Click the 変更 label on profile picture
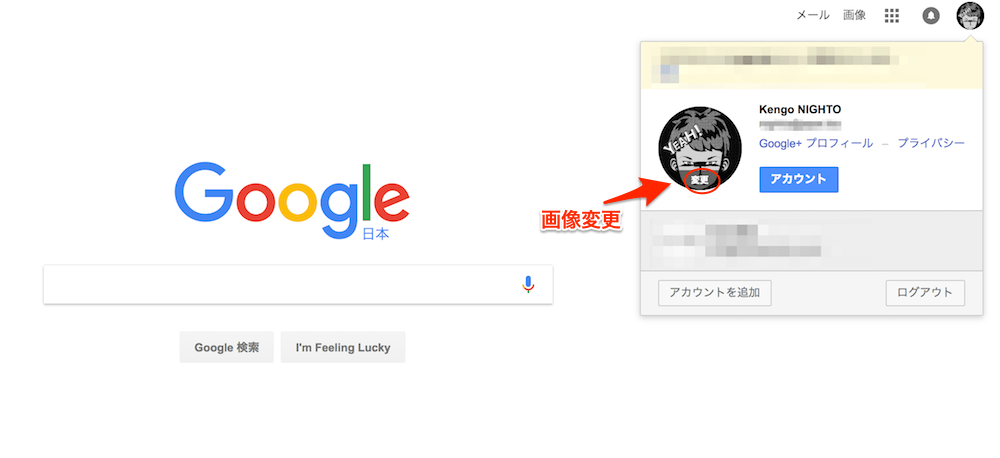 (700, 181)
